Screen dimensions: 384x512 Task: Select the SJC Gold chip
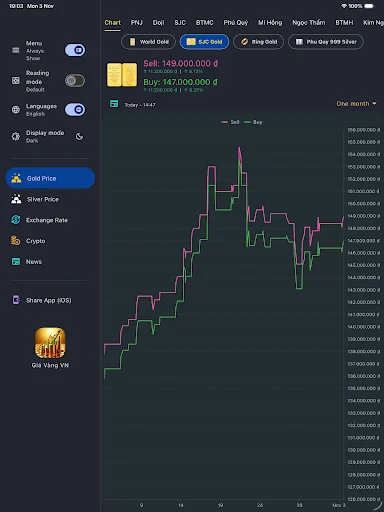[x=204, y=42]
